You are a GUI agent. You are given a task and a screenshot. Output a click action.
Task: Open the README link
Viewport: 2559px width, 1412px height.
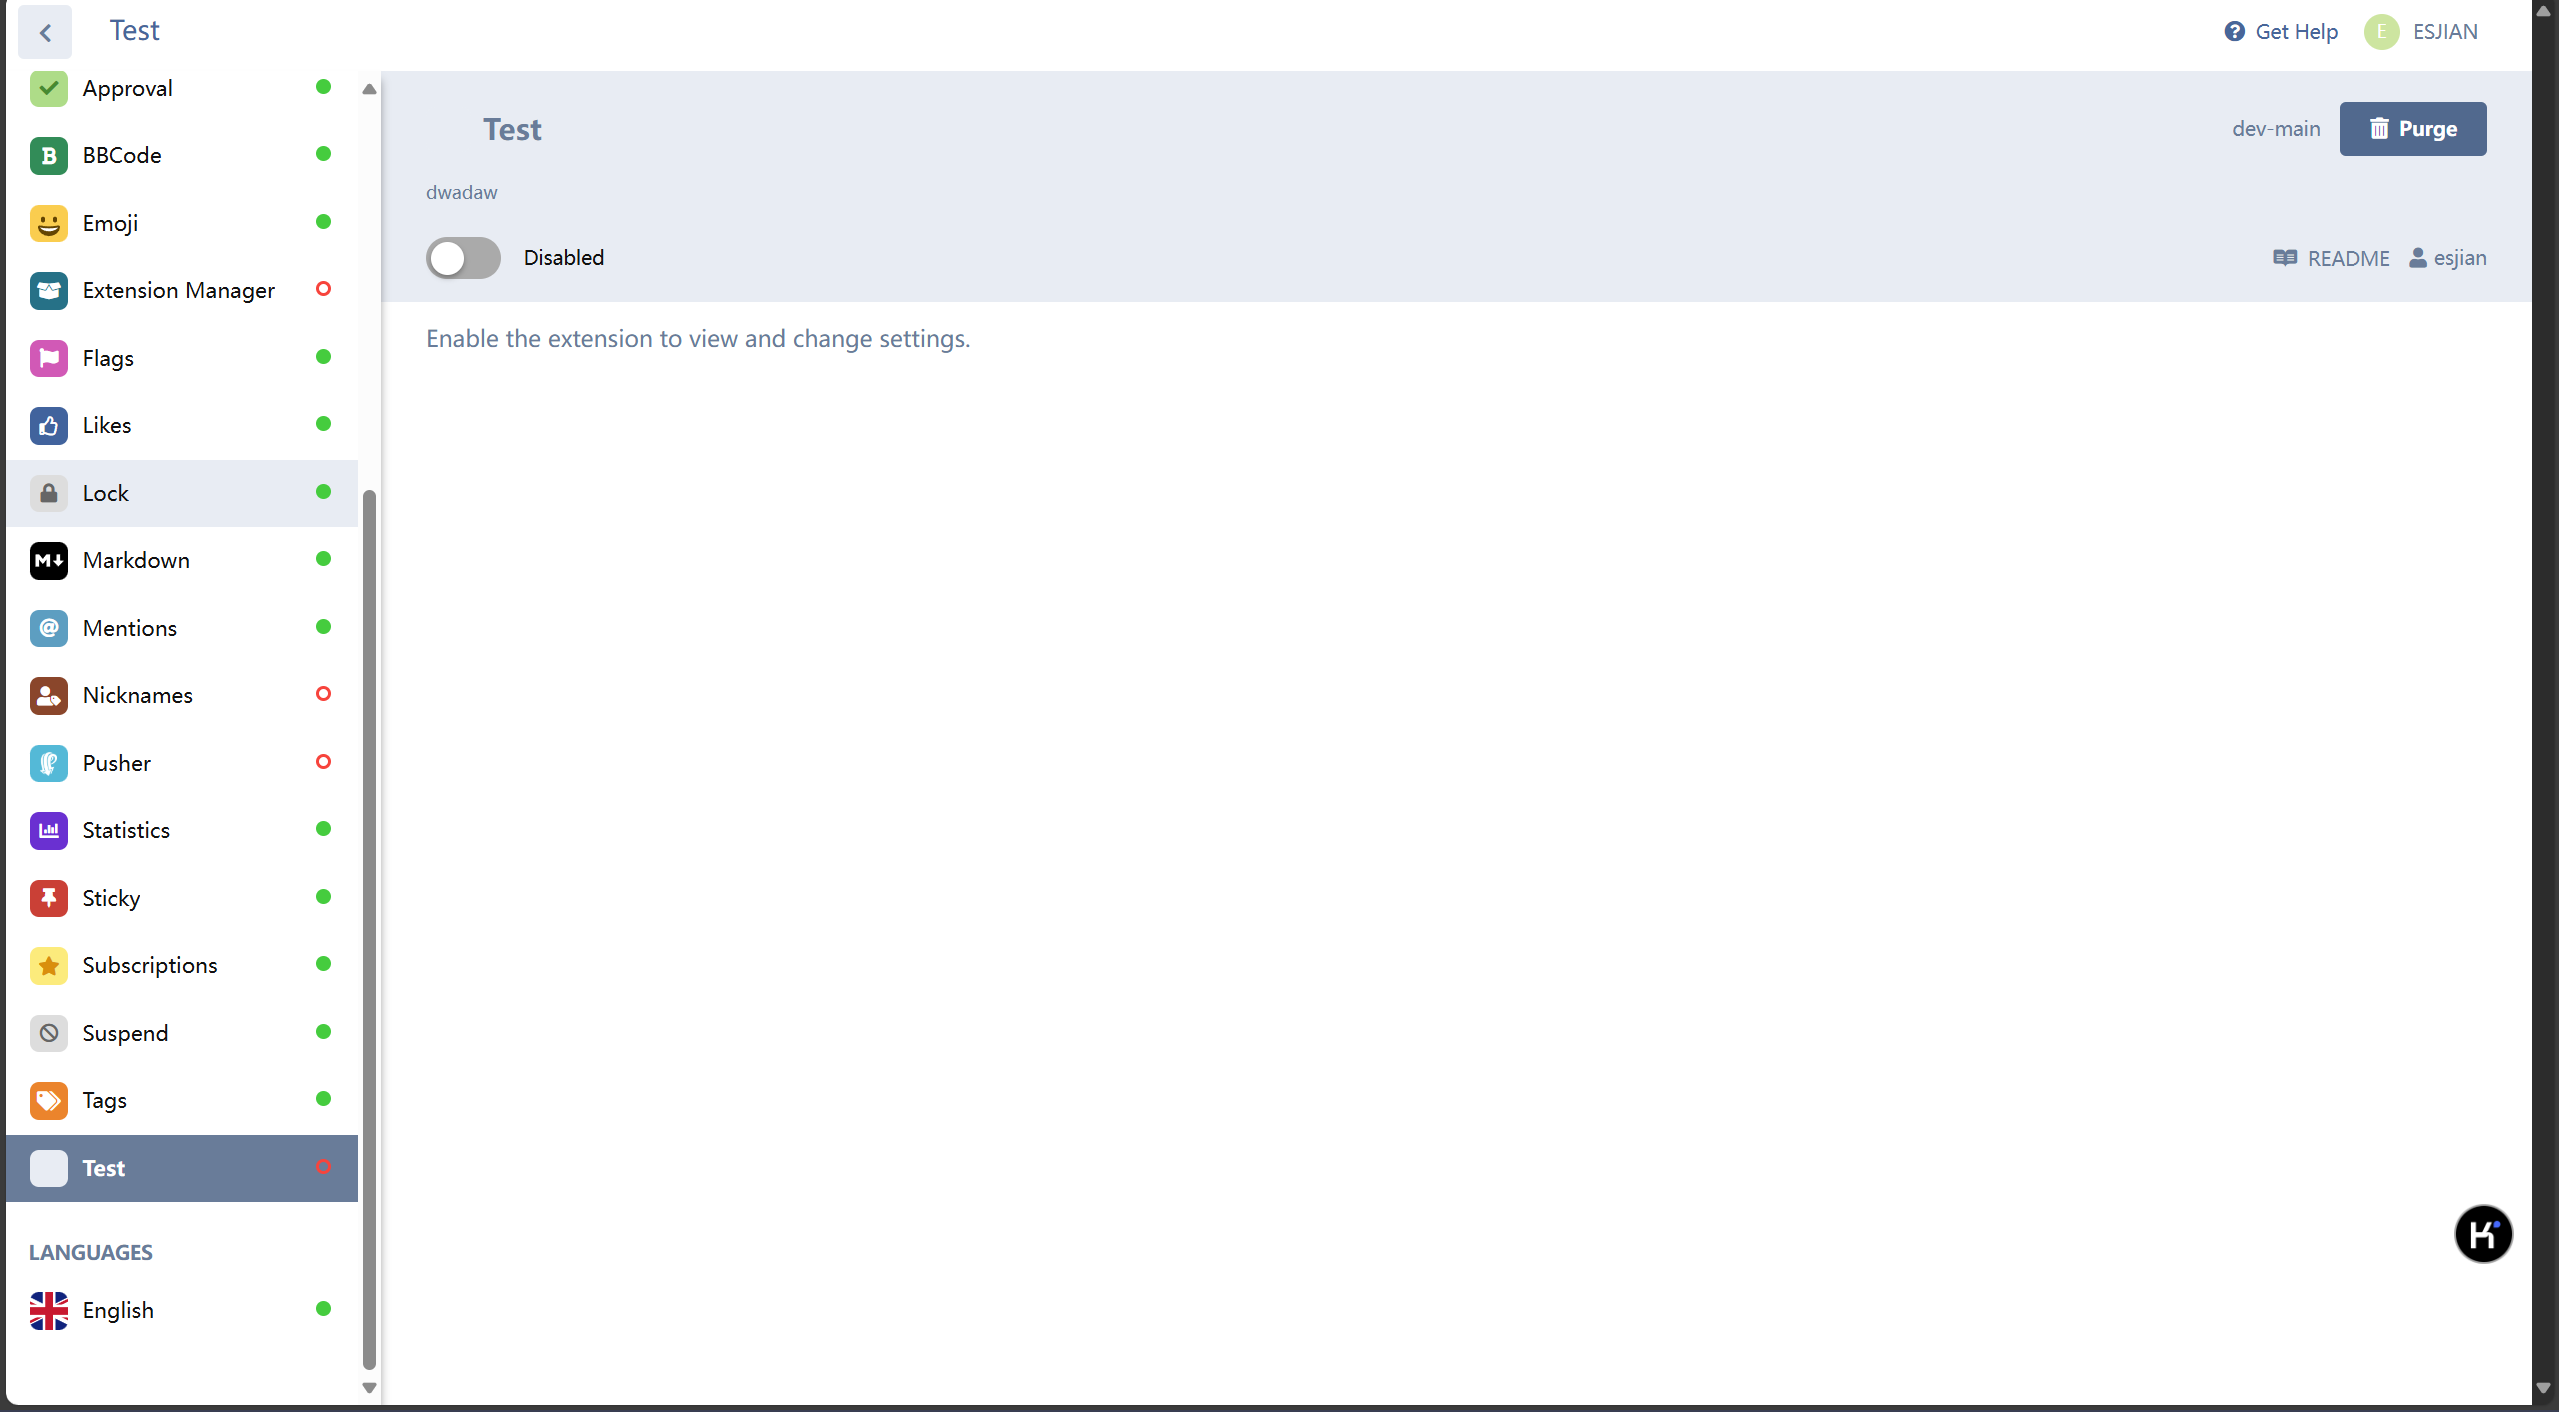click(2331, 259)
